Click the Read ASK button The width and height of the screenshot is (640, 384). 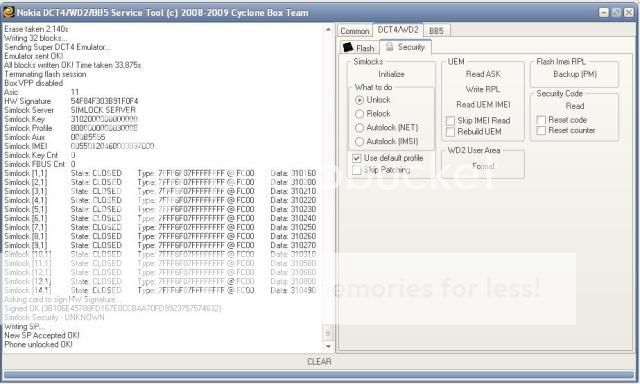pyautogui.click(x=483, y=74)
